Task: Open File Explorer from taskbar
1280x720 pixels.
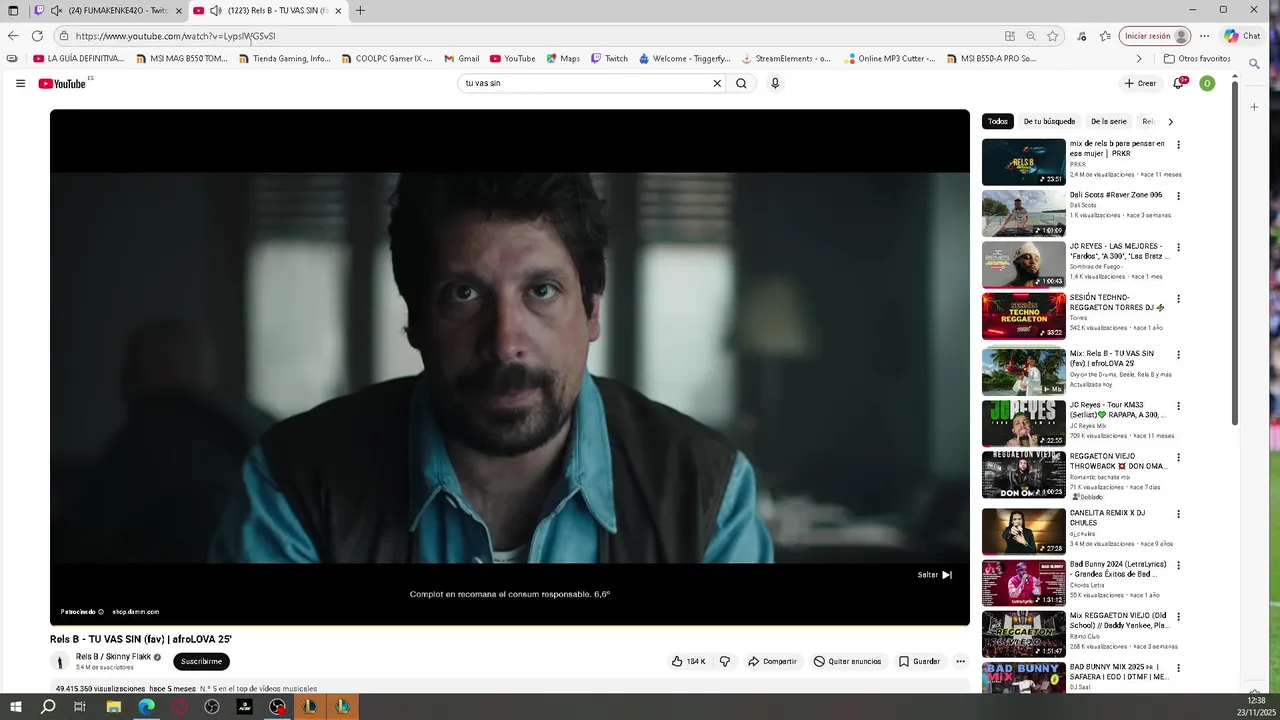Action: click(x=114, y=707)
